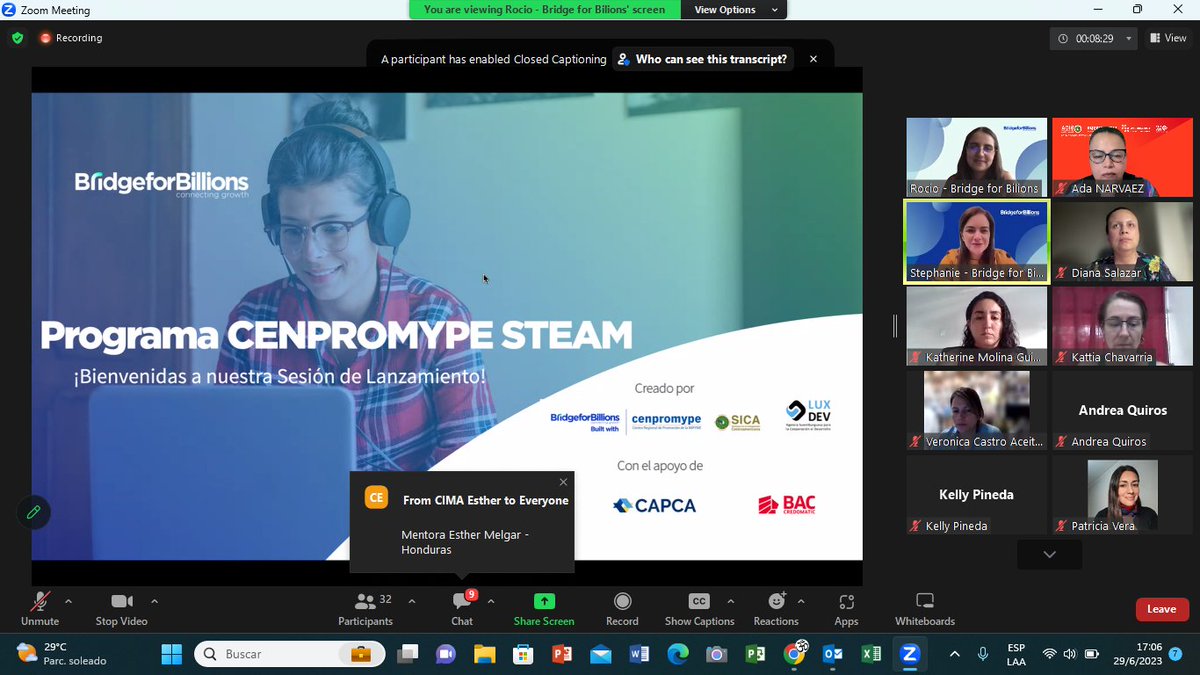Click the CE avatar in chat popup
The image size is (1200, 675).
376,497
